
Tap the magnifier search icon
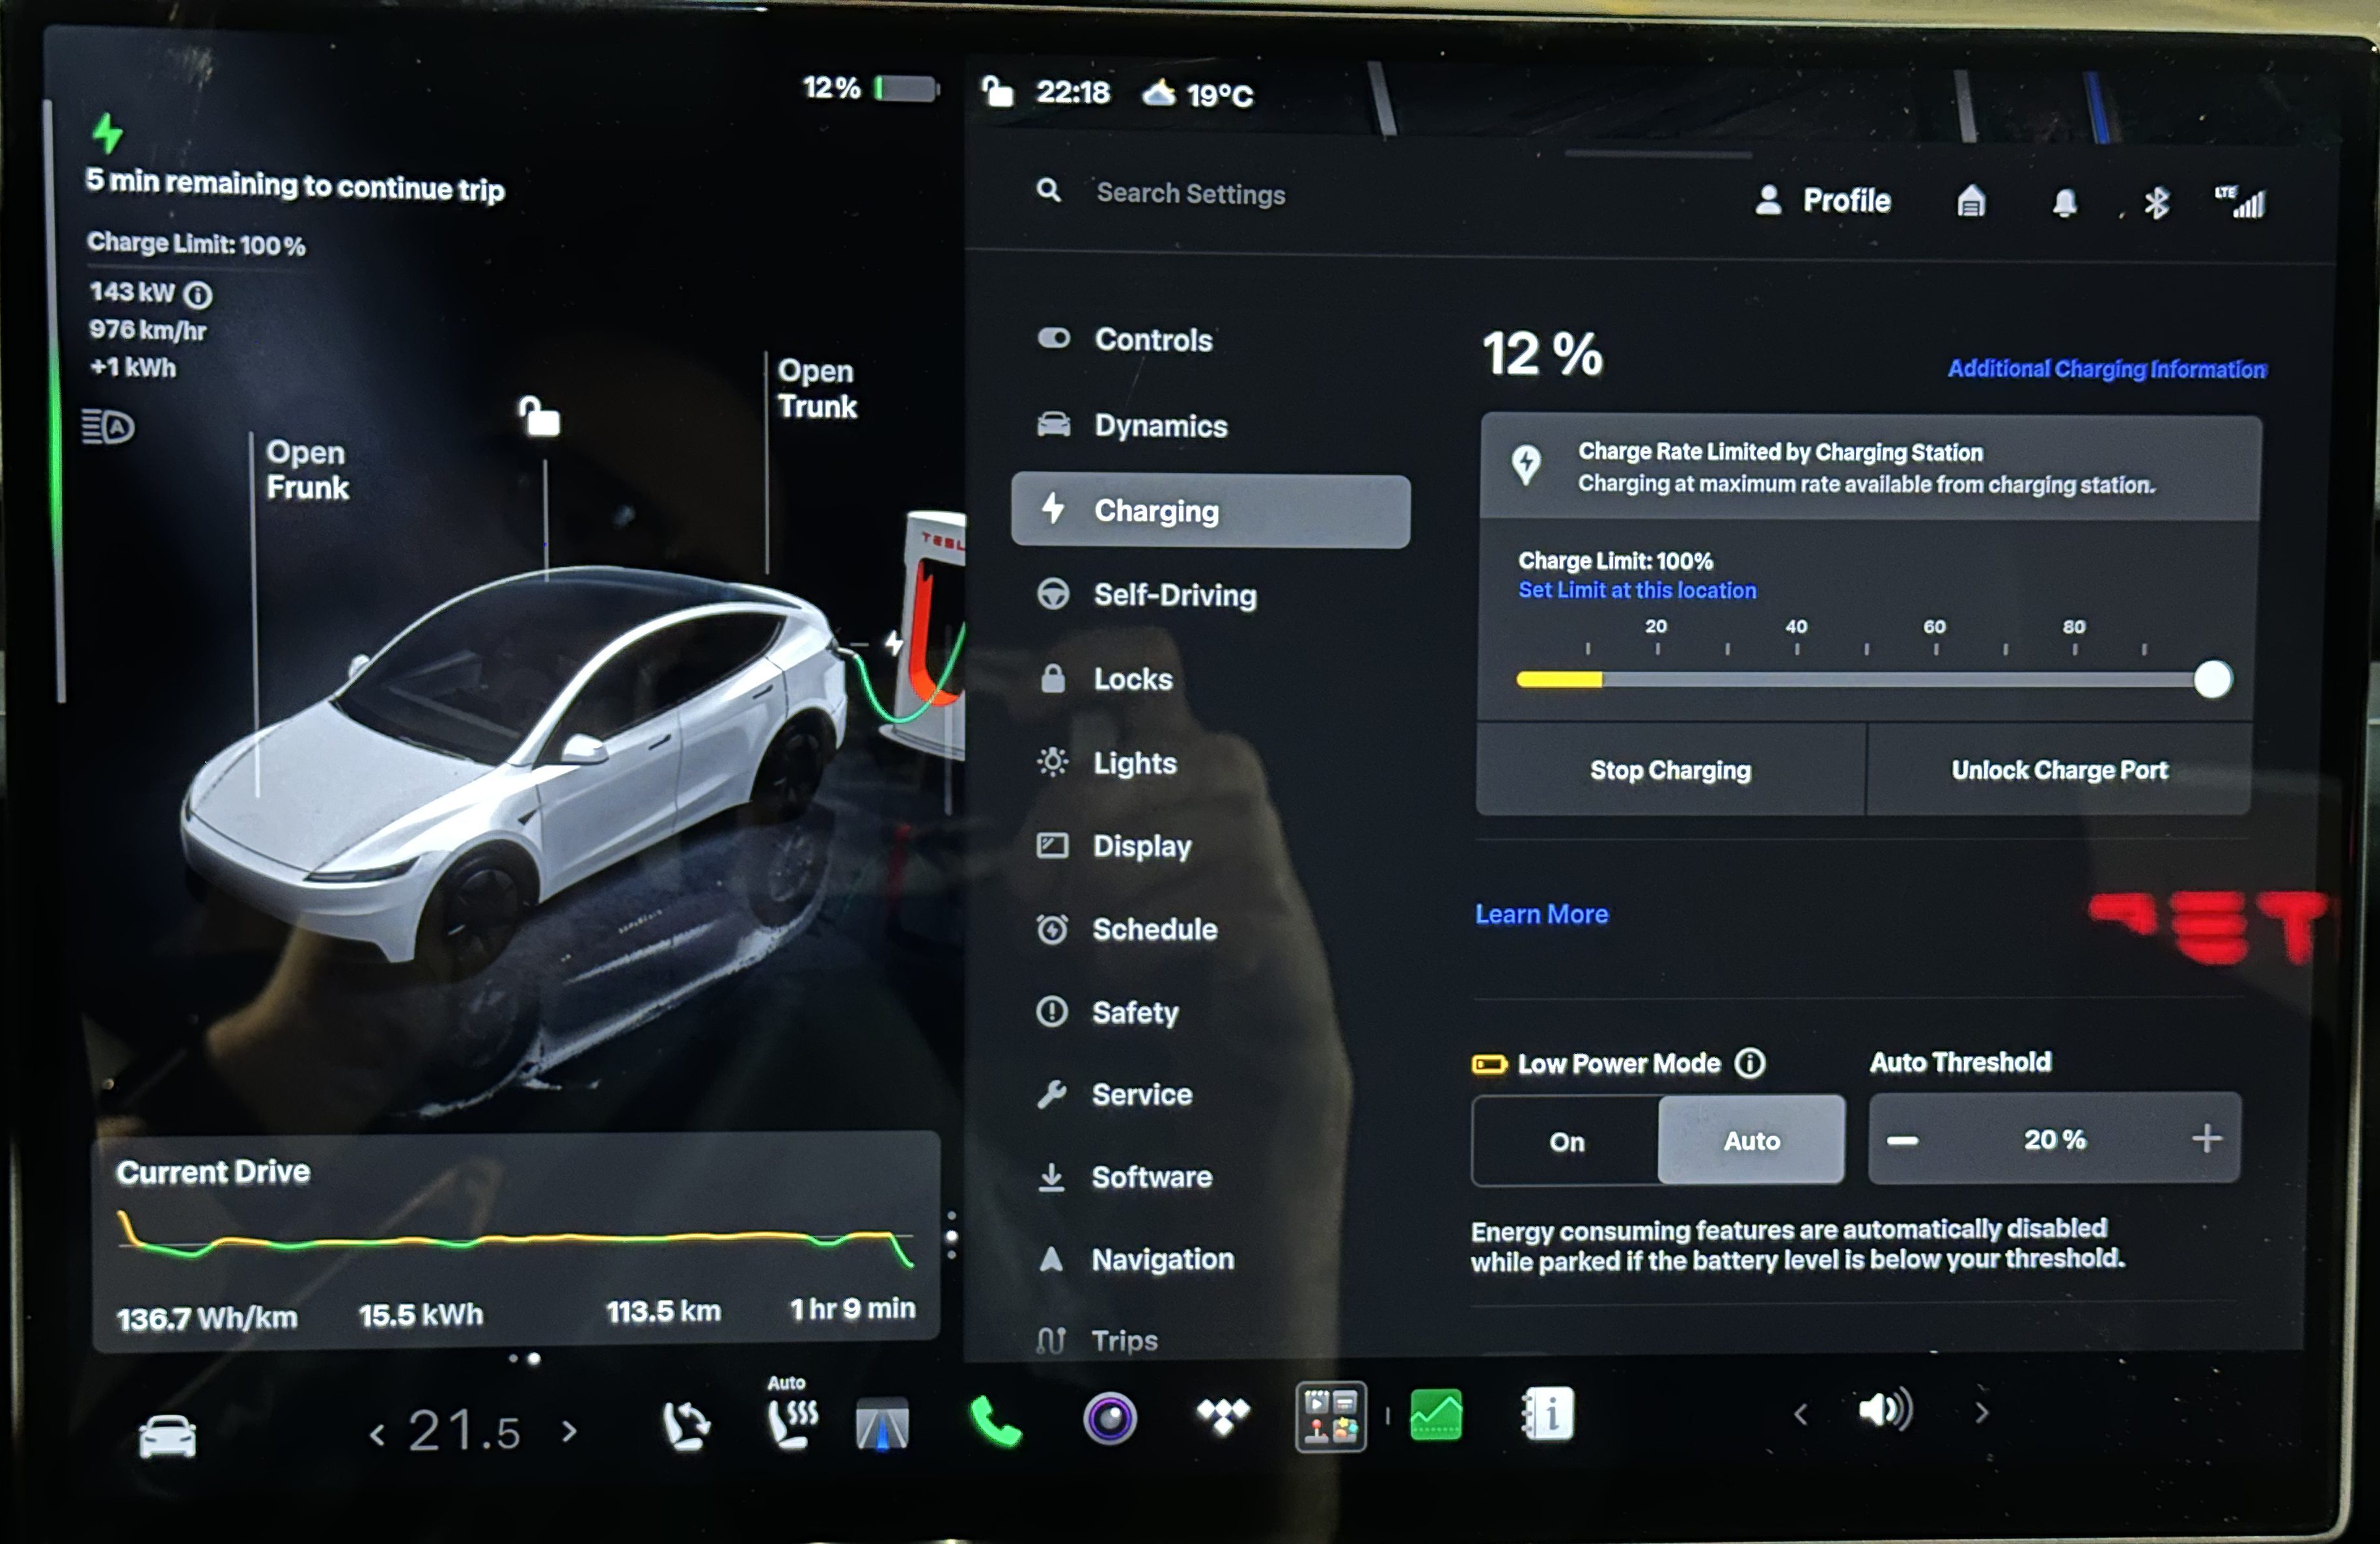(x=1048, y=189)
